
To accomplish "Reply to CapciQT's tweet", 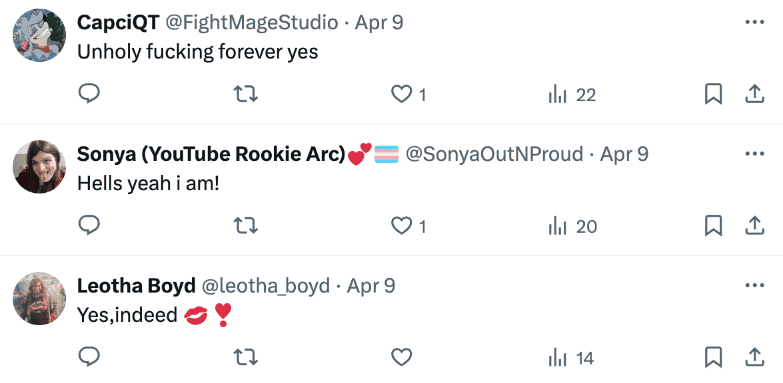I will [89, 93].
